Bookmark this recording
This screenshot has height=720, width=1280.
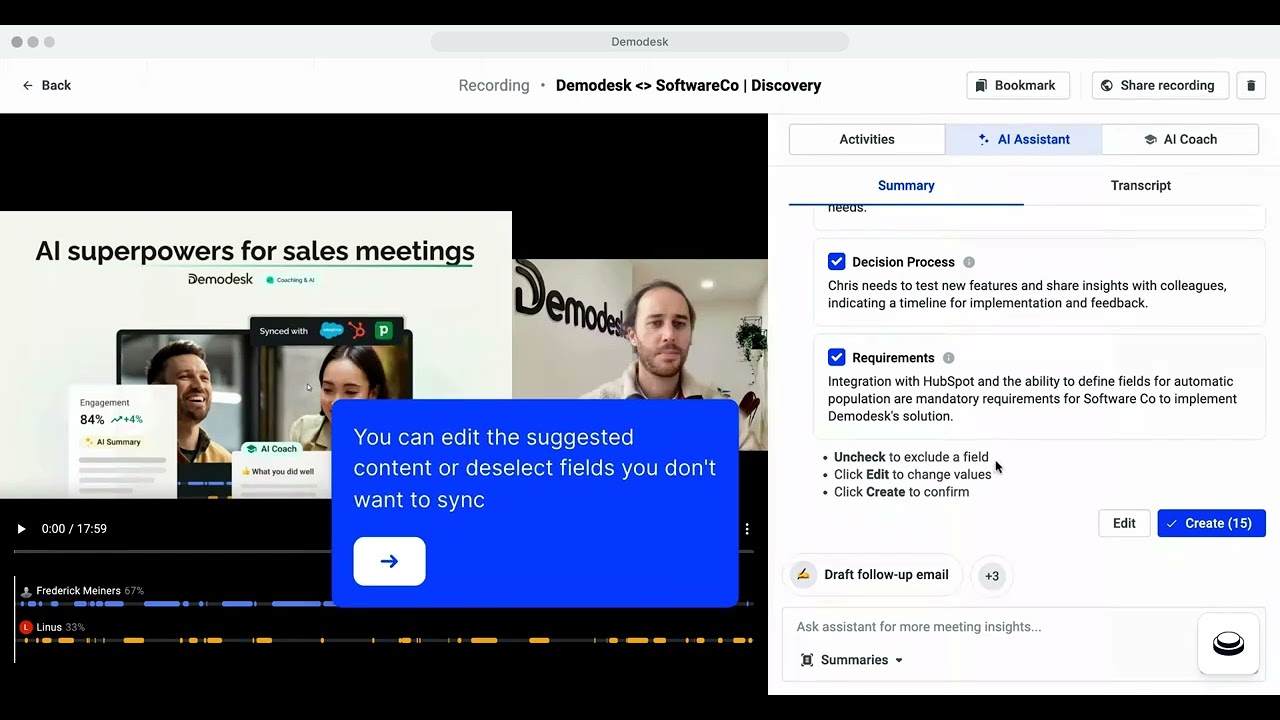click(1018, 85)
